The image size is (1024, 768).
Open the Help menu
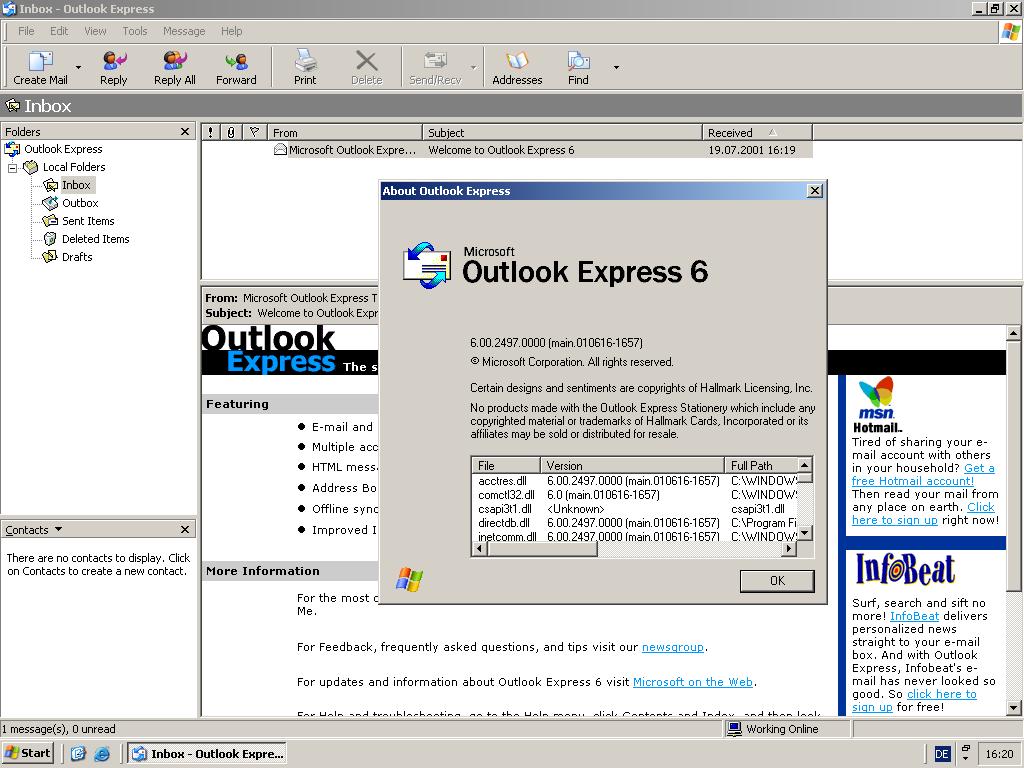click(x=231, y=31)
